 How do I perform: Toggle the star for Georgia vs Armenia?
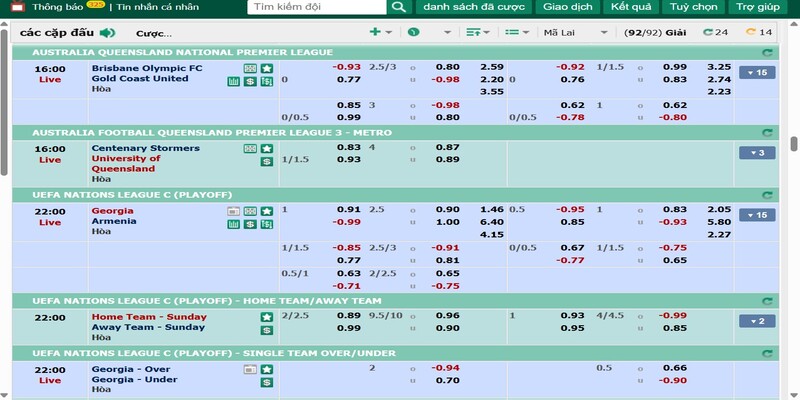pyautogui.click(x=267, y=211)
